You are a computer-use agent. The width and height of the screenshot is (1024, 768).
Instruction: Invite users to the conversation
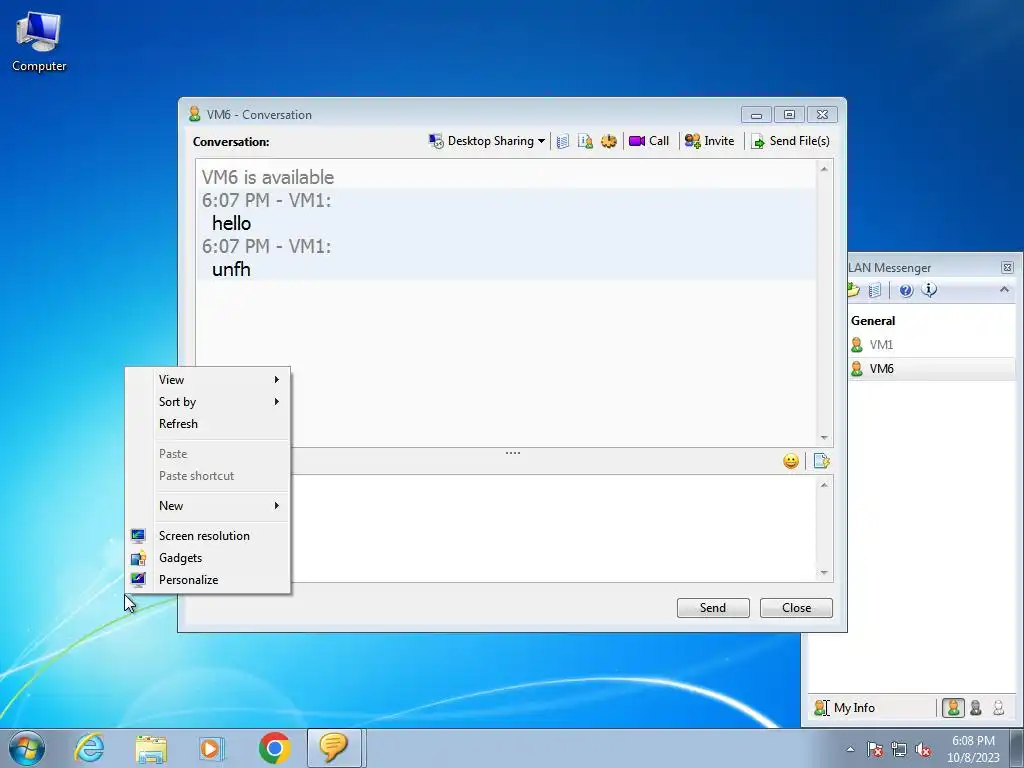coord(709,141)
